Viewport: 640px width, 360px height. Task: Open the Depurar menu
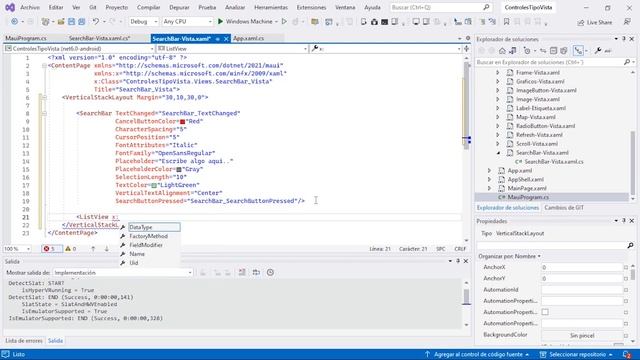click(x=179, y=7)
